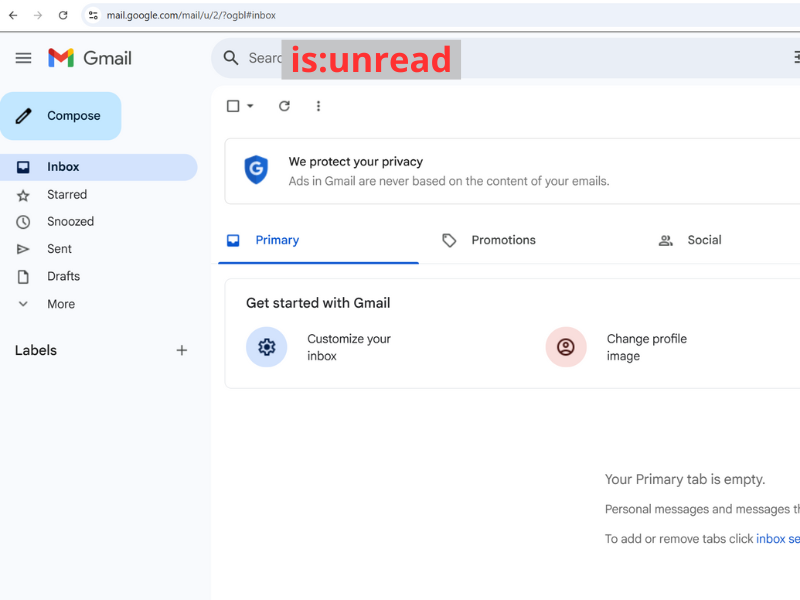This screenshot has height=600, width=800.
Task: Click the Compose button
Action: (61, 116)
